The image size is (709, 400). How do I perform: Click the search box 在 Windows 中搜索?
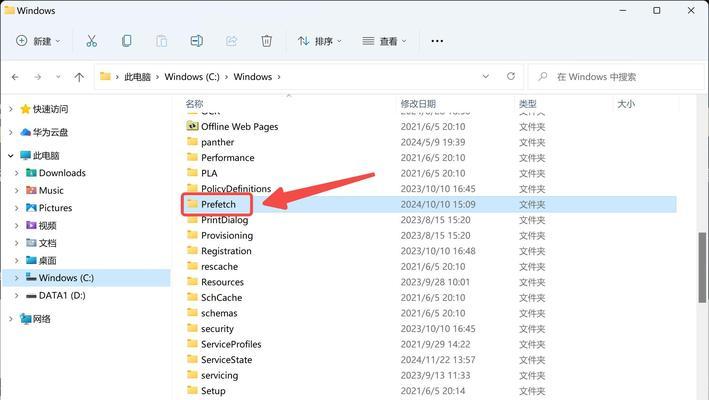click(616, 77)
